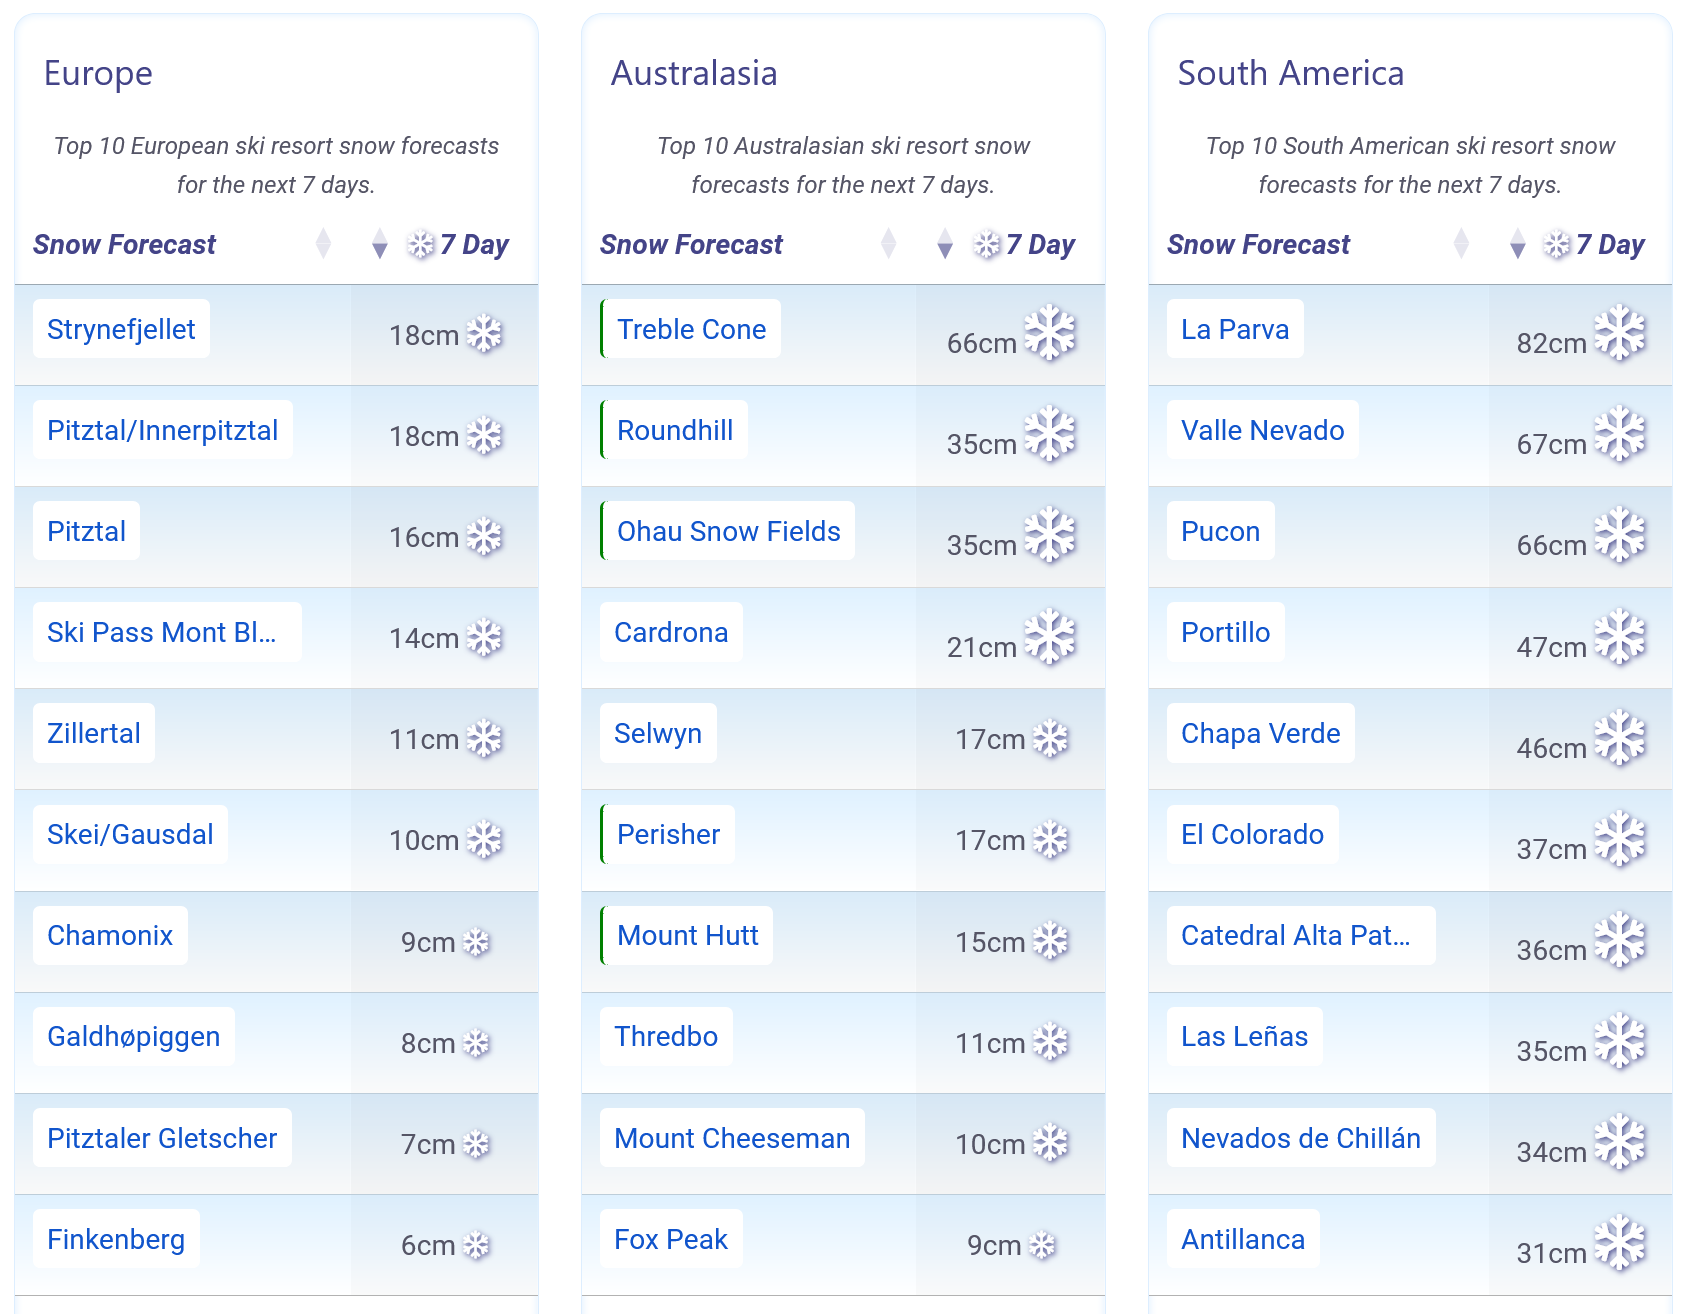This screenshot has height=1314, width=1699.
Task: Click the snowflake icon next to Treble Cone 66cm
Action: click(1050, 333)
